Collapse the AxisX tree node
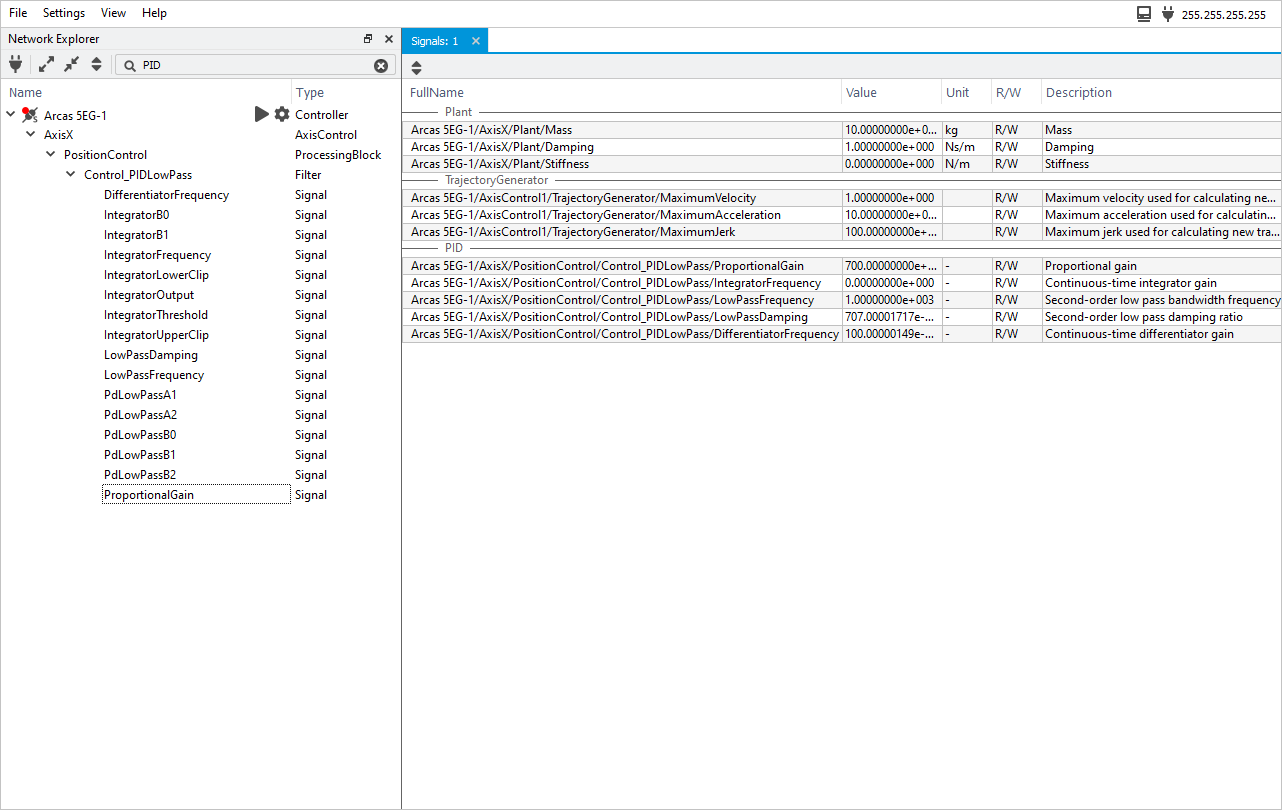Screen dimensions: 1282x810 pos(31,135)
